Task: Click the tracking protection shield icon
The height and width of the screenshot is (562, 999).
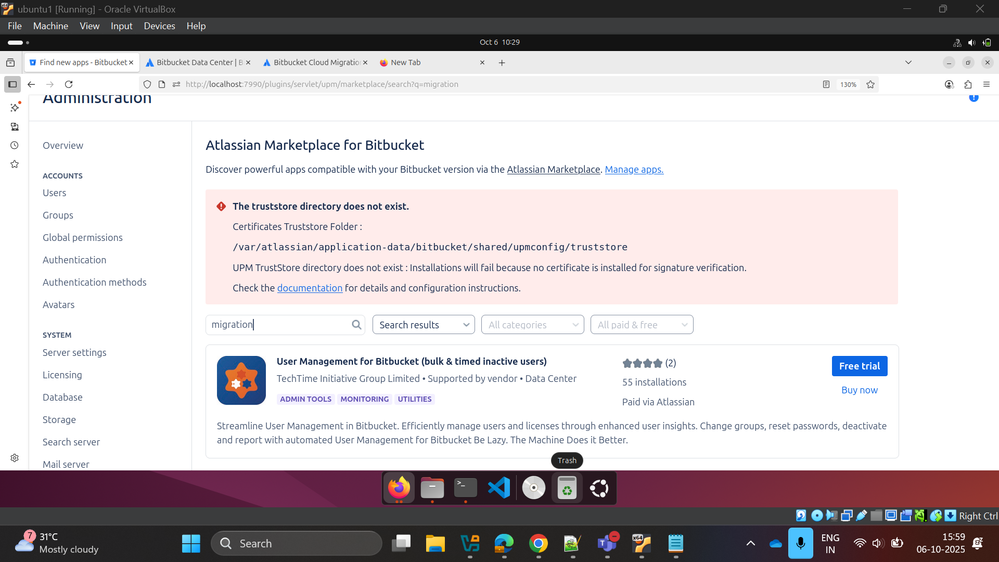Action: click(147, 84)
